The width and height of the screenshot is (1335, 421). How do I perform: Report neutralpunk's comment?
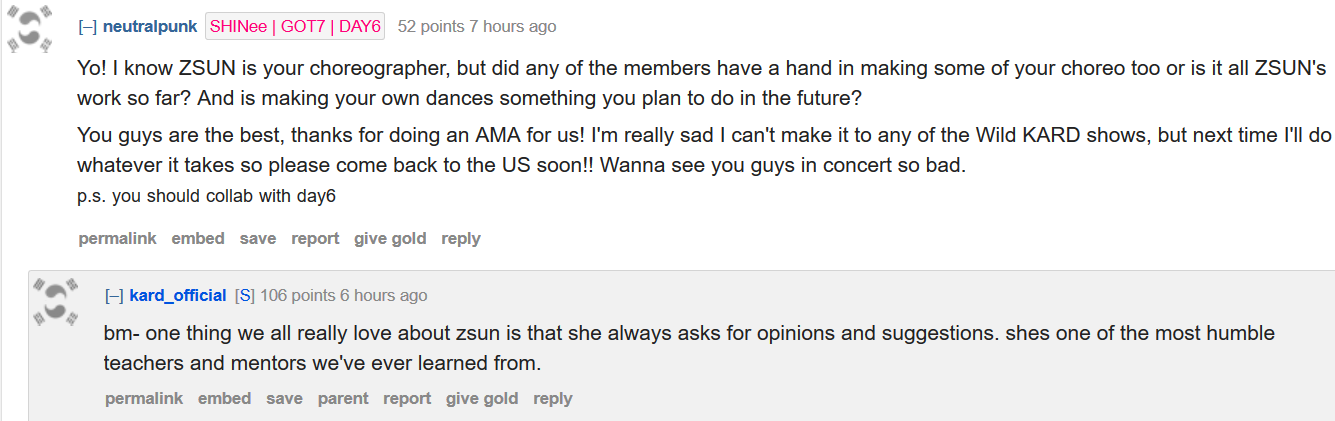click(315, 239)
